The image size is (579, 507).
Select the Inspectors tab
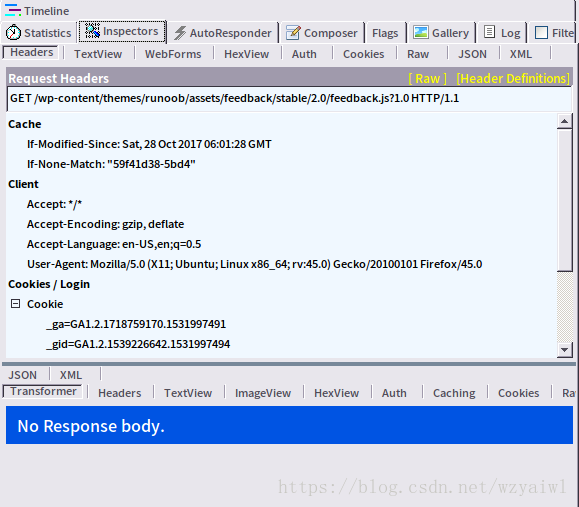(x=122, y=31)
